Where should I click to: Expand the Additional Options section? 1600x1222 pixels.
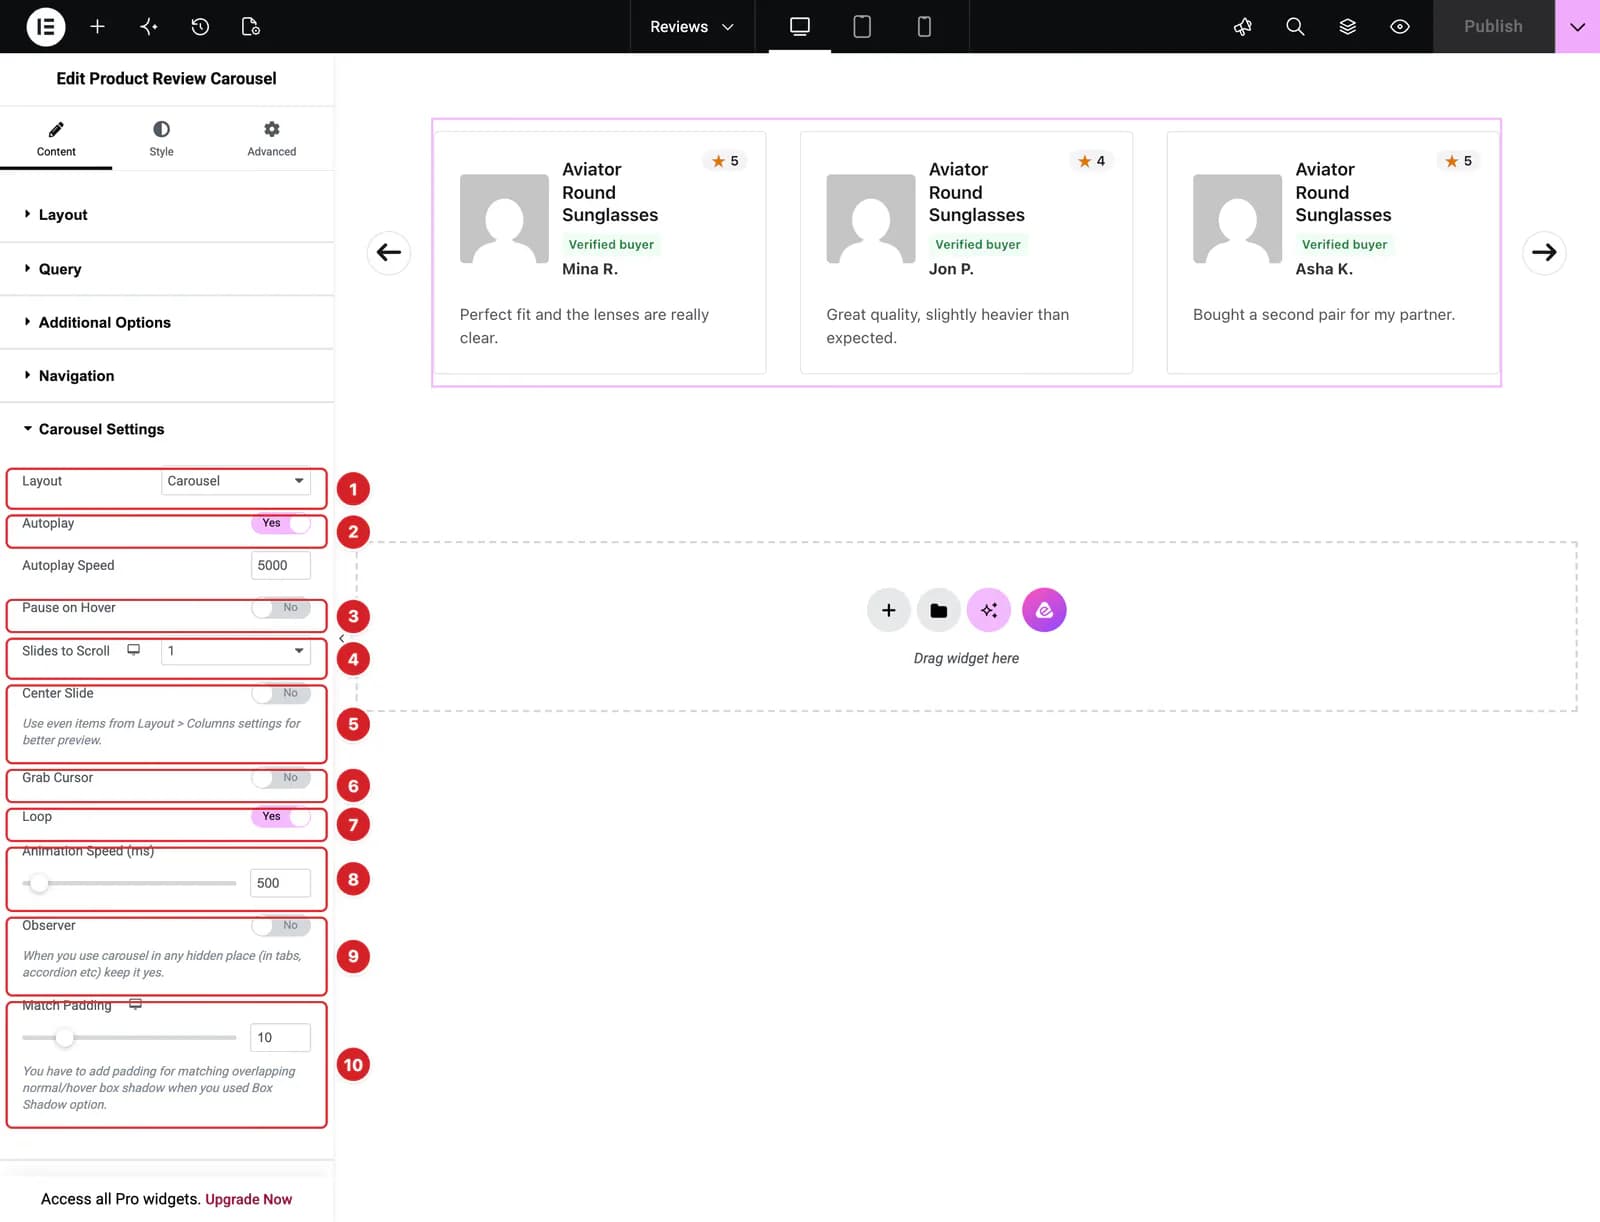tap(167, 322)
